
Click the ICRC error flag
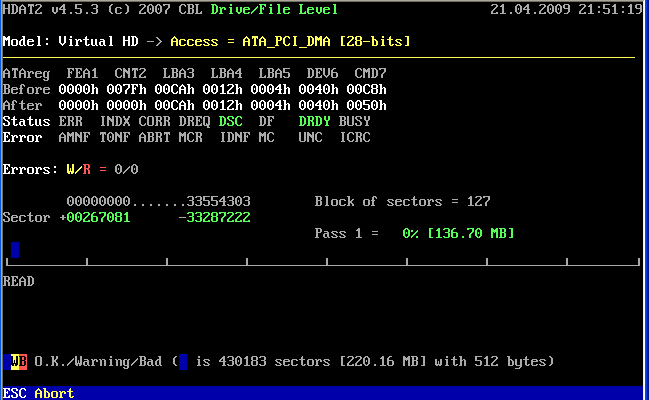355,137
